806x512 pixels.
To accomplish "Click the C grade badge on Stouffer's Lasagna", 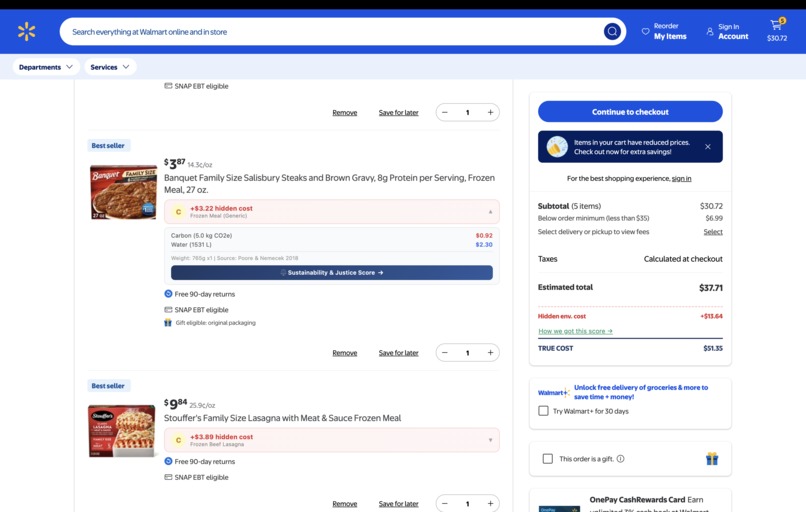I will [178, 440].
